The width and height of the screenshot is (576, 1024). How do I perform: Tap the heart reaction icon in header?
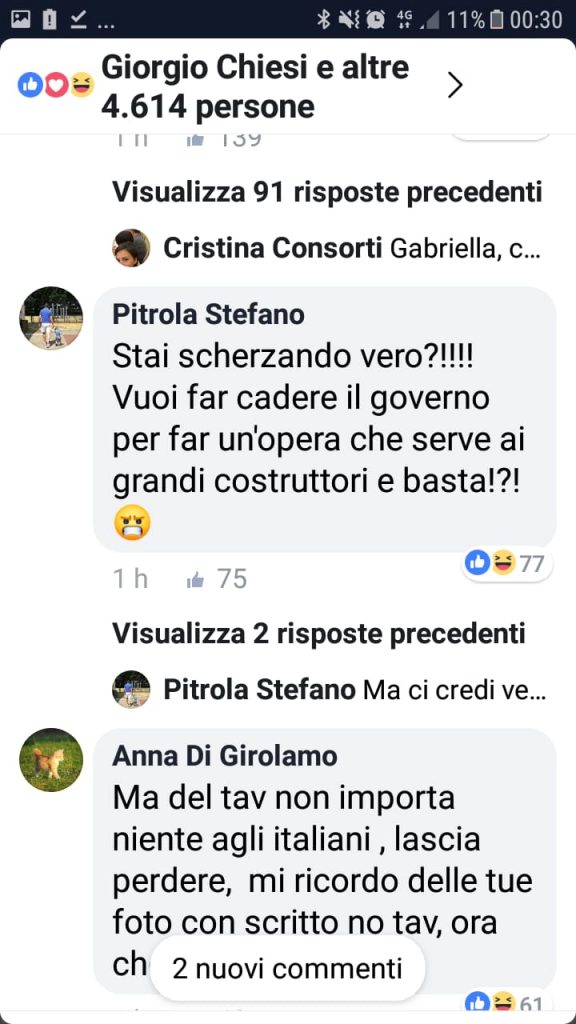(56, 86)
